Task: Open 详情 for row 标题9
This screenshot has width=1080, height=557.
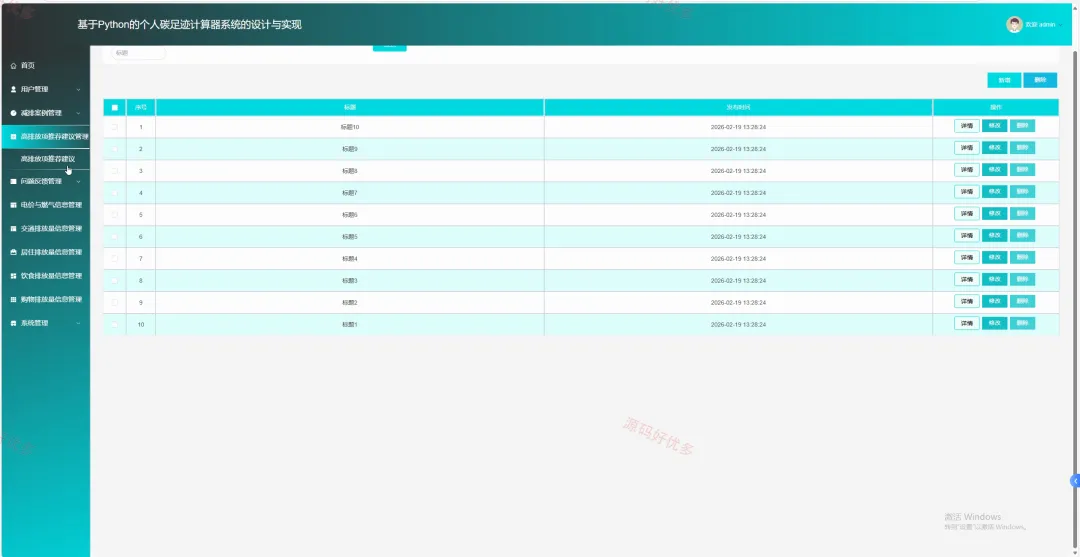Action: [966, 148]
